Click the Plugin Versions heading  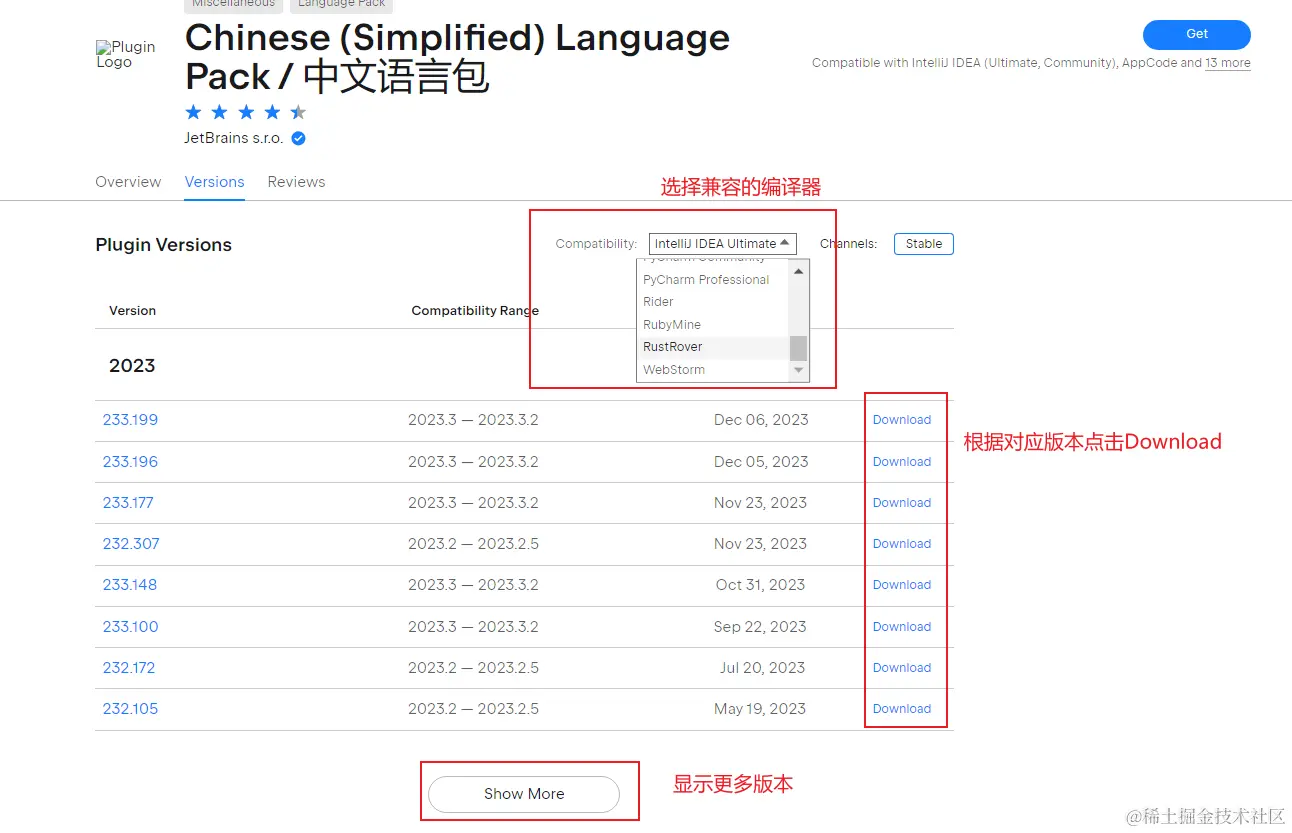click(x=163, y=245)
